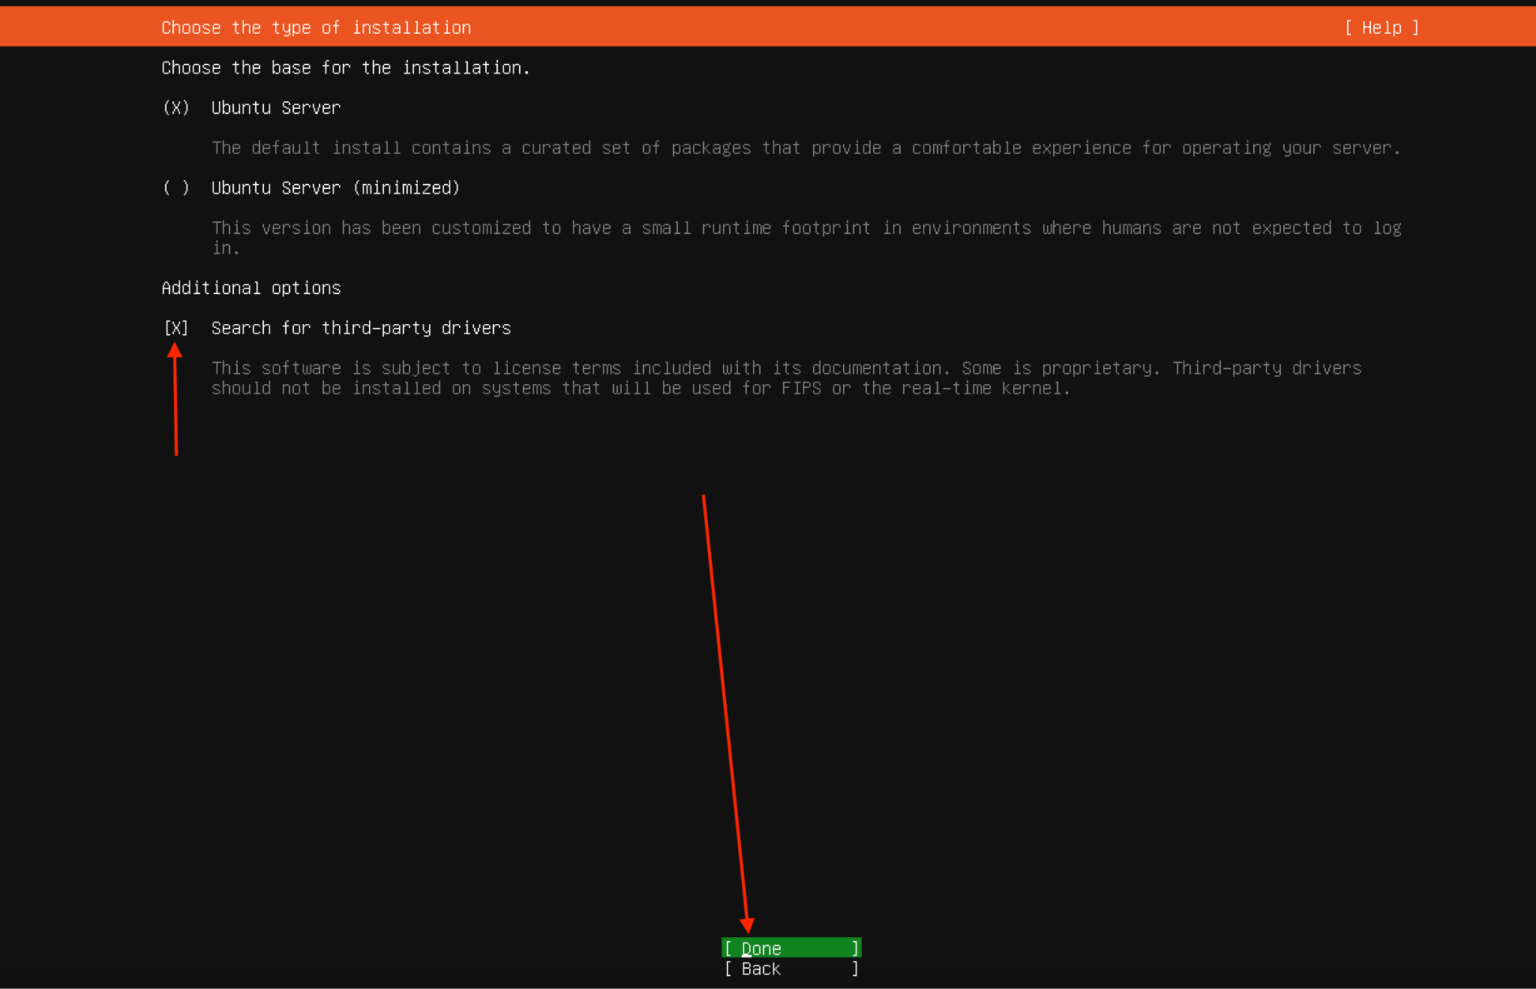Click the license terms description text
1536x989 pixels.
point(786,368)
